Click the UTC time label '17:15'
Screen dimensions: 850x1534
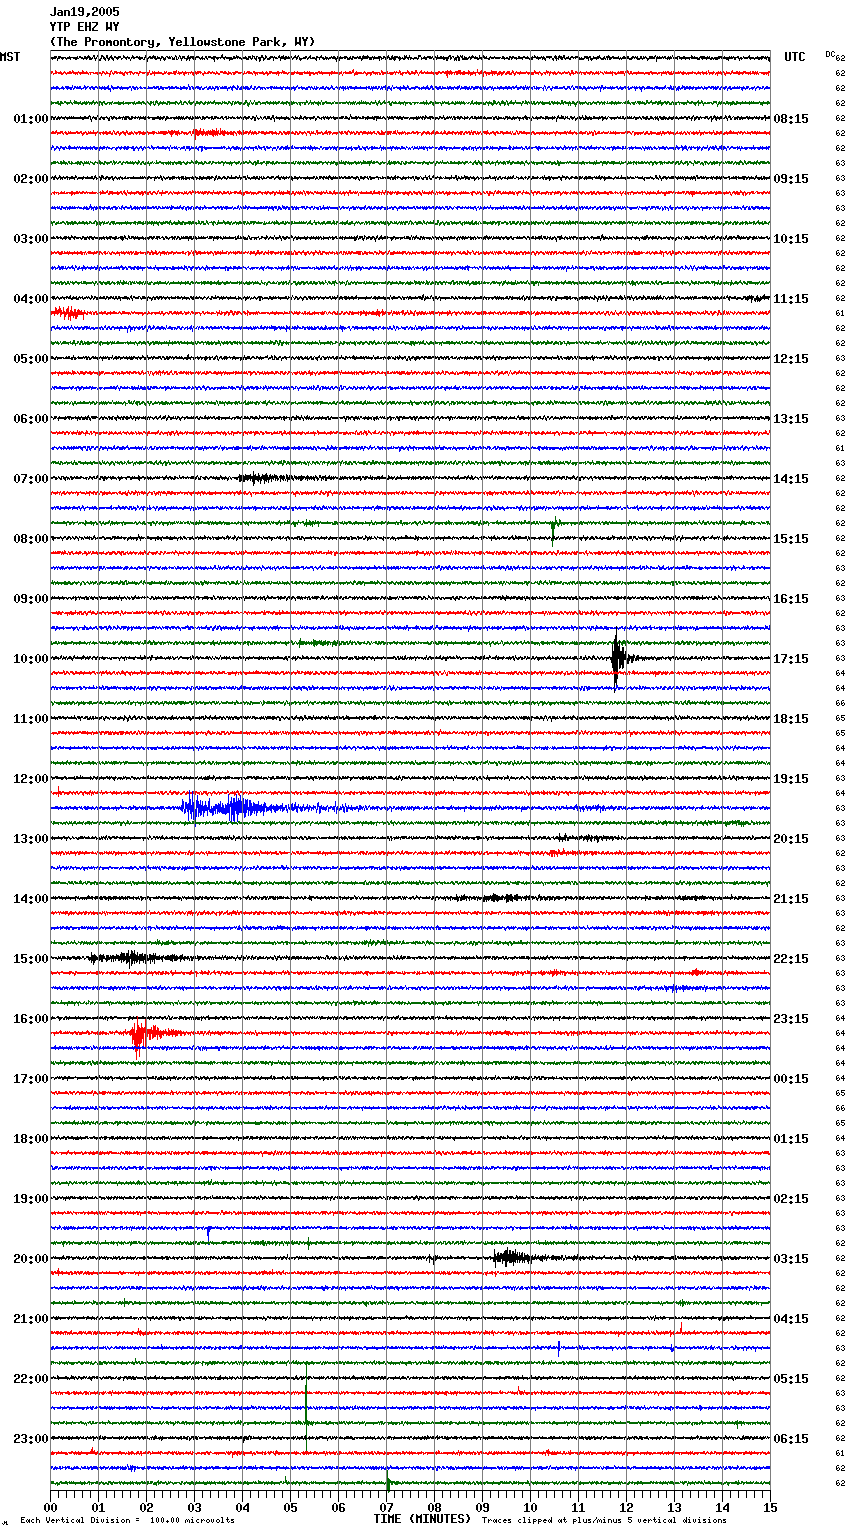[791, 659]
